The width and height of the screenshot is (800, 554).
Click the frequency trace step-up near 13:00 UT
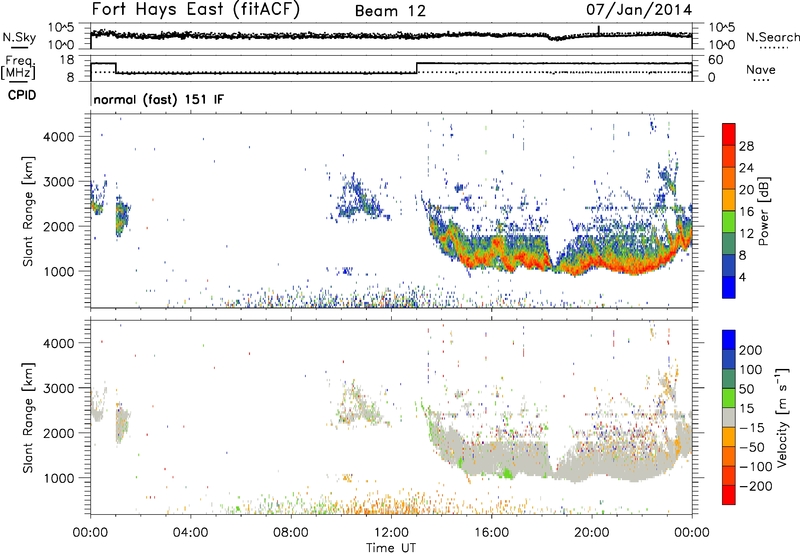[417, 68]
